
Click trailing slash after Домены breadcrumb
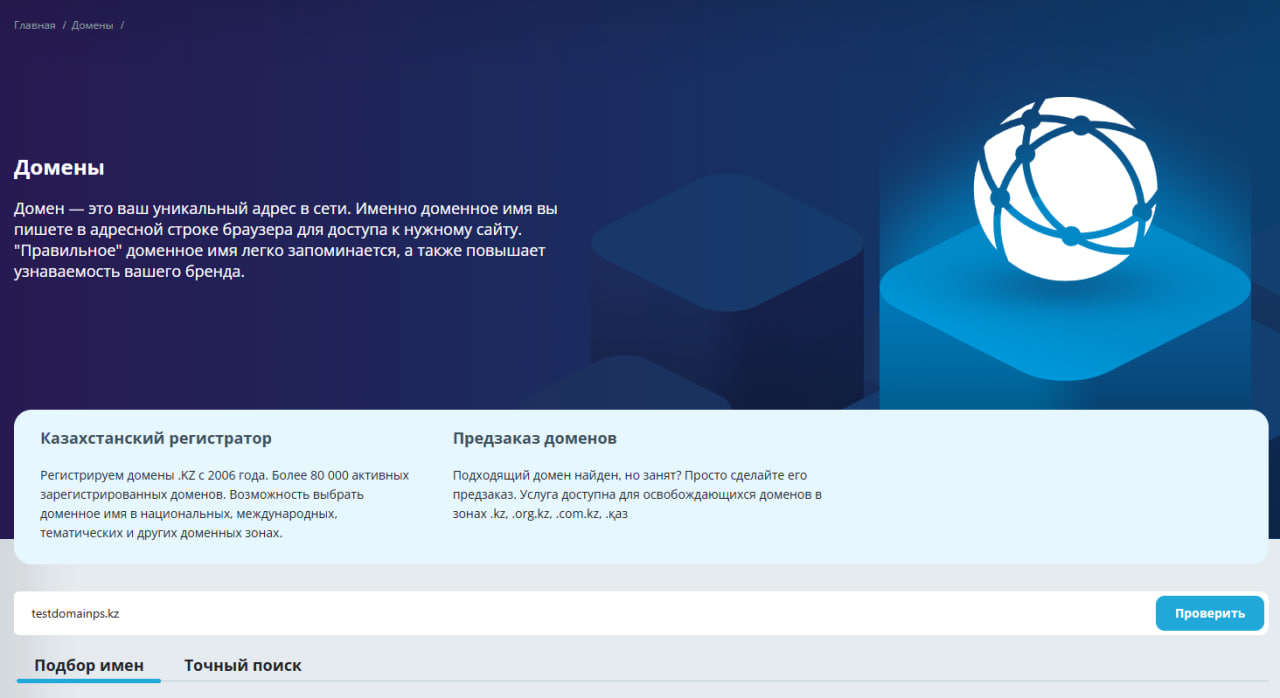[122, 25]
